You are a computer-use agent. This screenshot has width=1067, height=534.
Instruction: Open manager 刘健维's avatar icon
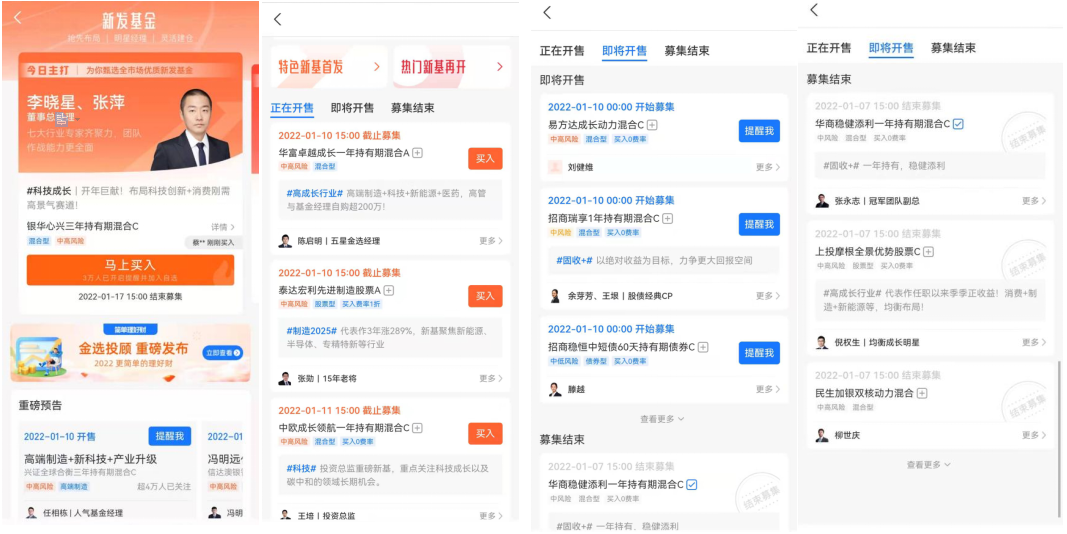555,167
